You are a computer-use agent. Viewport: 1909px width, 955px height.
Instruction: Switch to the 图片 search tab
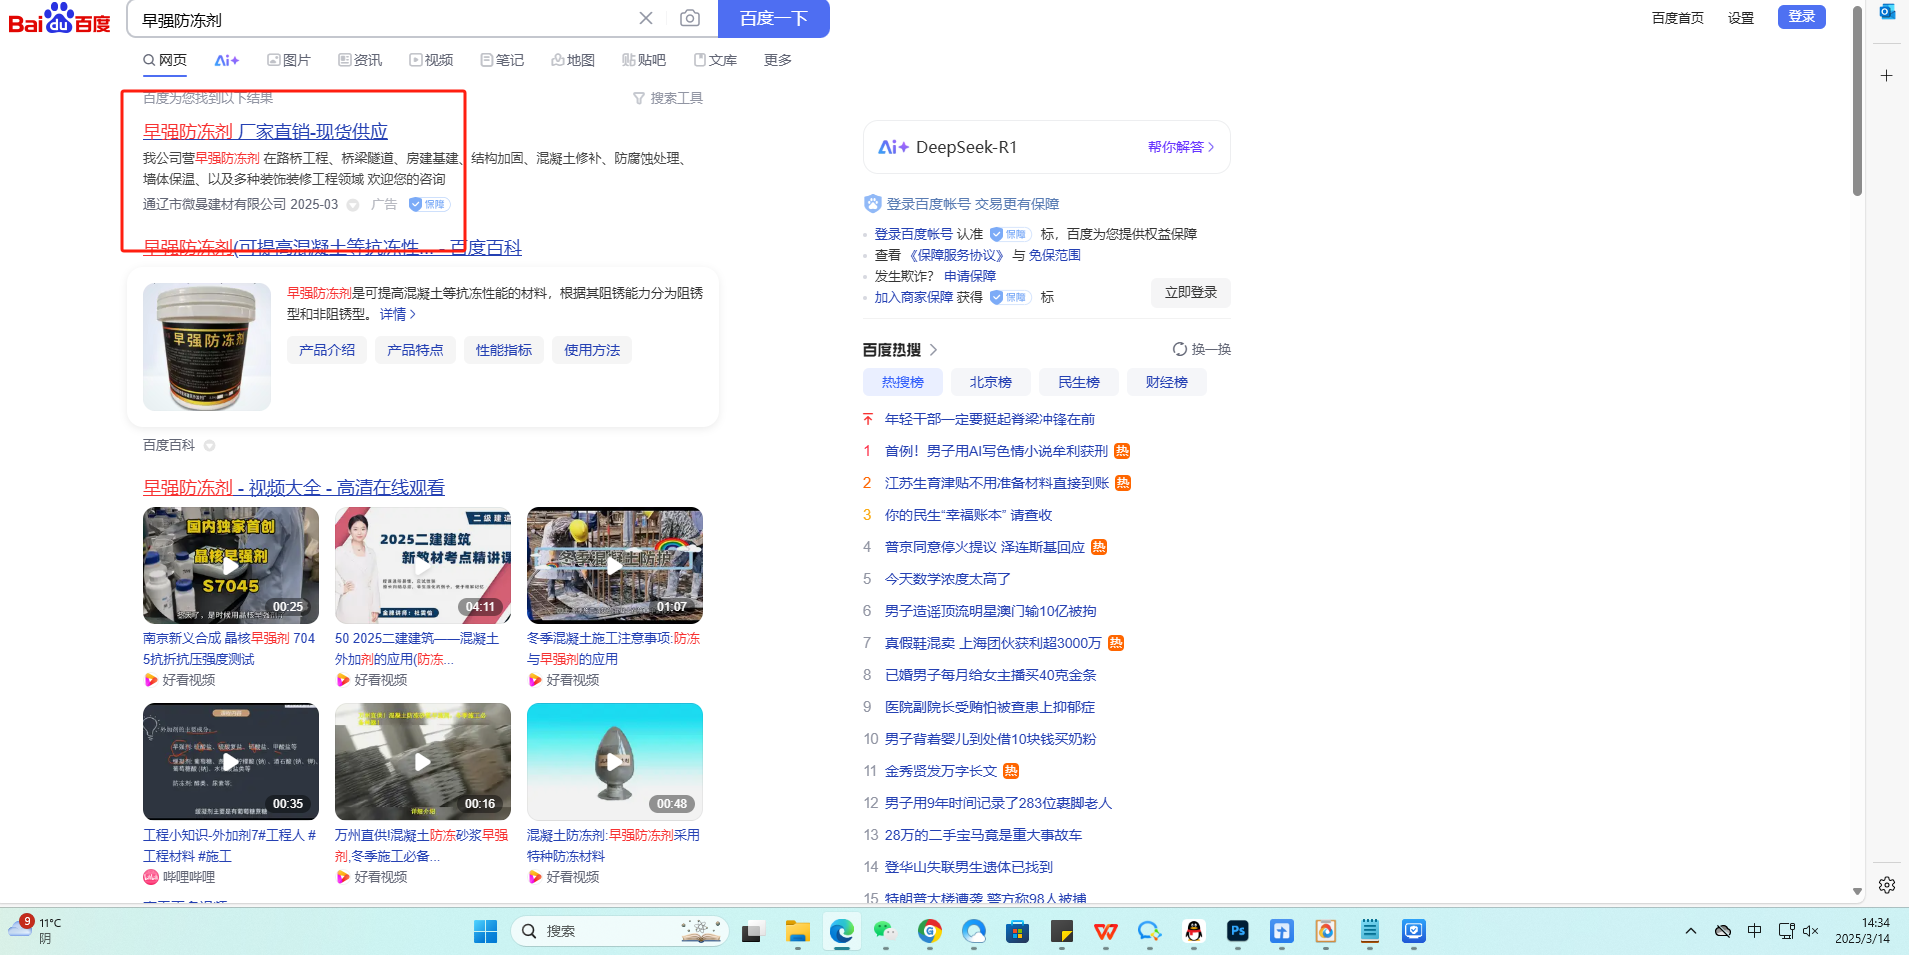click(x=289, y=60)
